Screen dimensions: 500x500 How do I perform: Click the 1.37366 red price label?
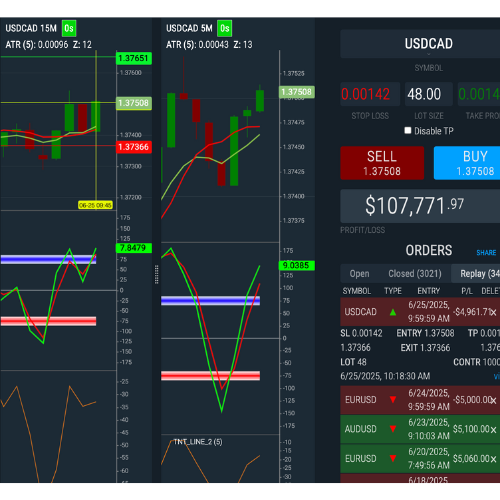(x=134, y=147)
